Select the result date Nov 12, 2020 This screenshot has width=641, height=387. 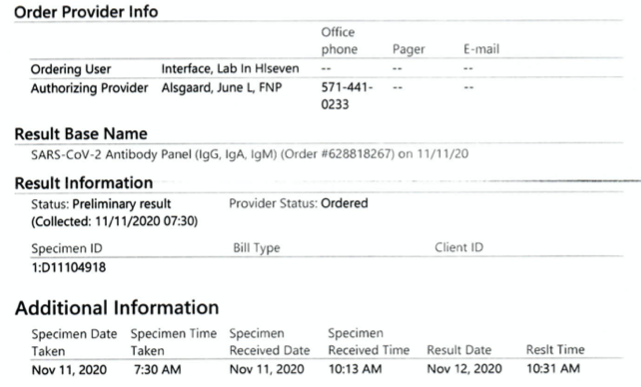[464, 369]
